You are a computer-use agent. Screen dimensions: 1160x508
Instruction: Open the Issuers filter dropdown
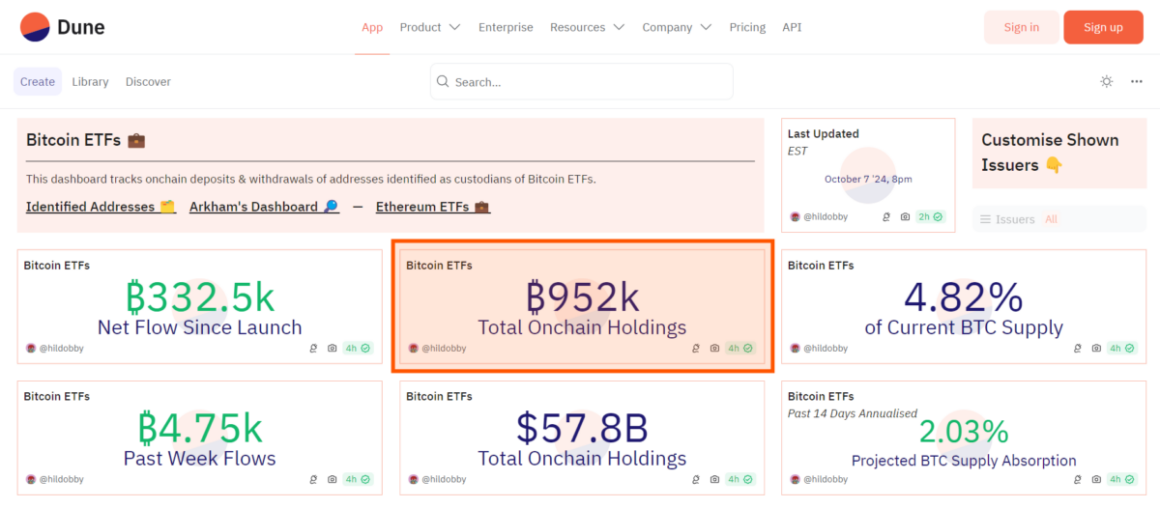pos(1059,219)
